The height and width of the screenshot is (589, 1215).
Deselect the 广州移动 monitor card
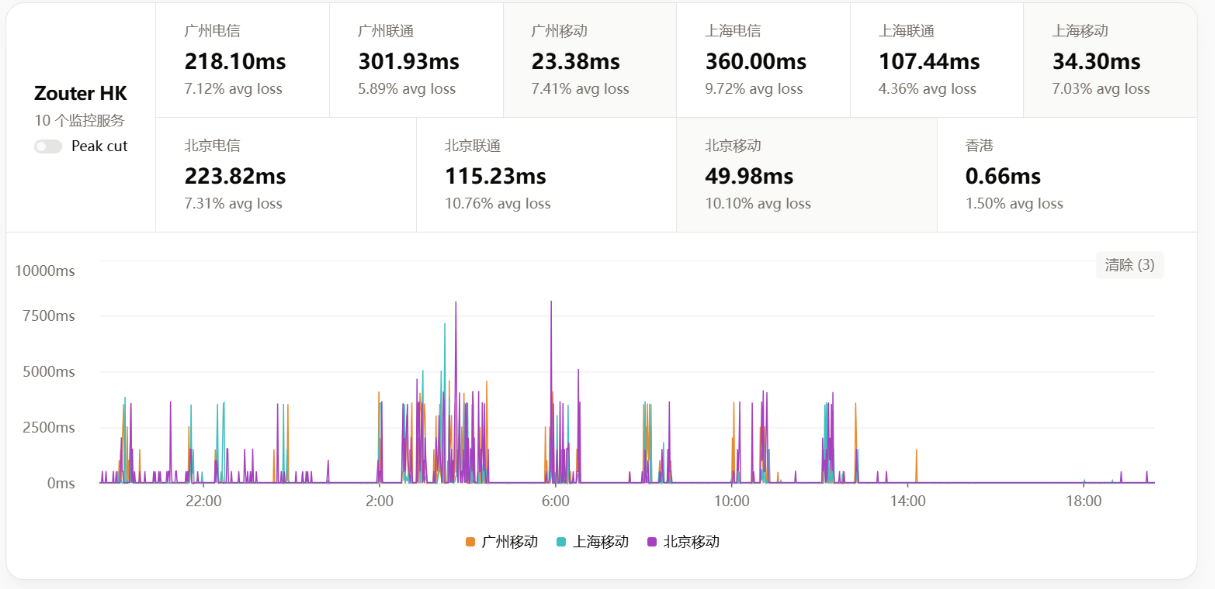(589, 60)
